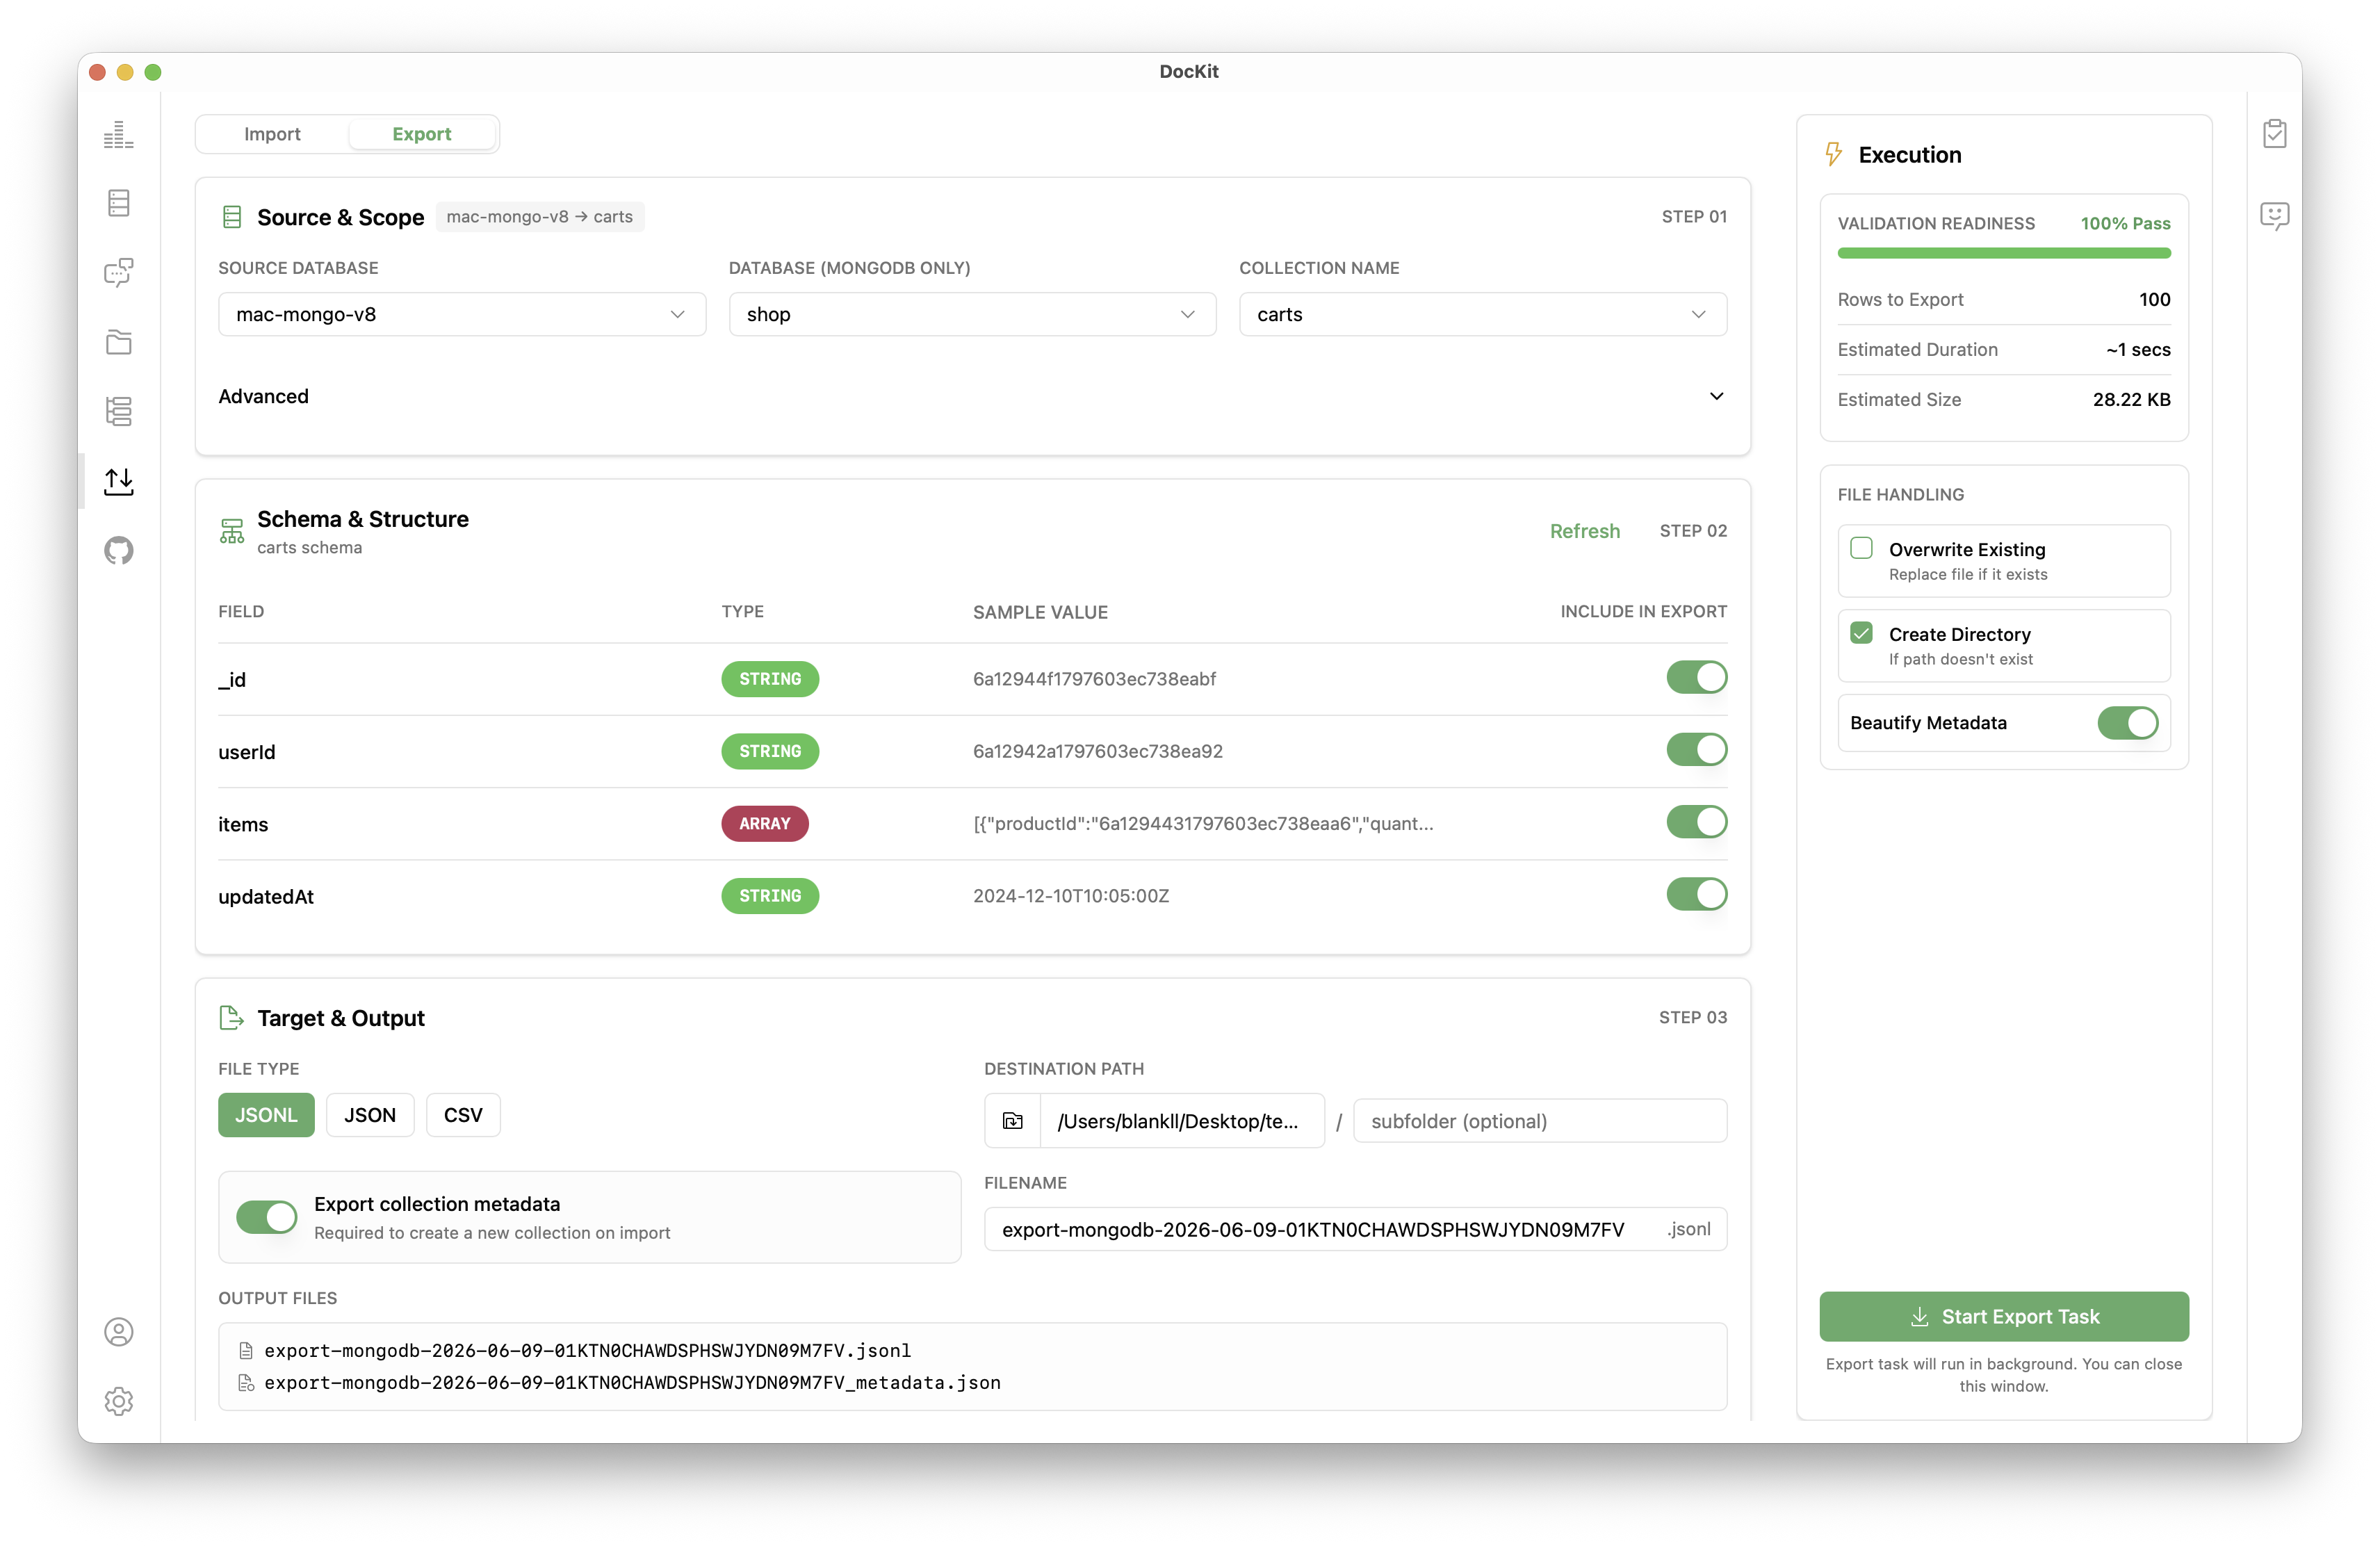This screenshot has width=2380, height=1546.
Task: Toggle userId field include in export
Action: [1696, 750]
